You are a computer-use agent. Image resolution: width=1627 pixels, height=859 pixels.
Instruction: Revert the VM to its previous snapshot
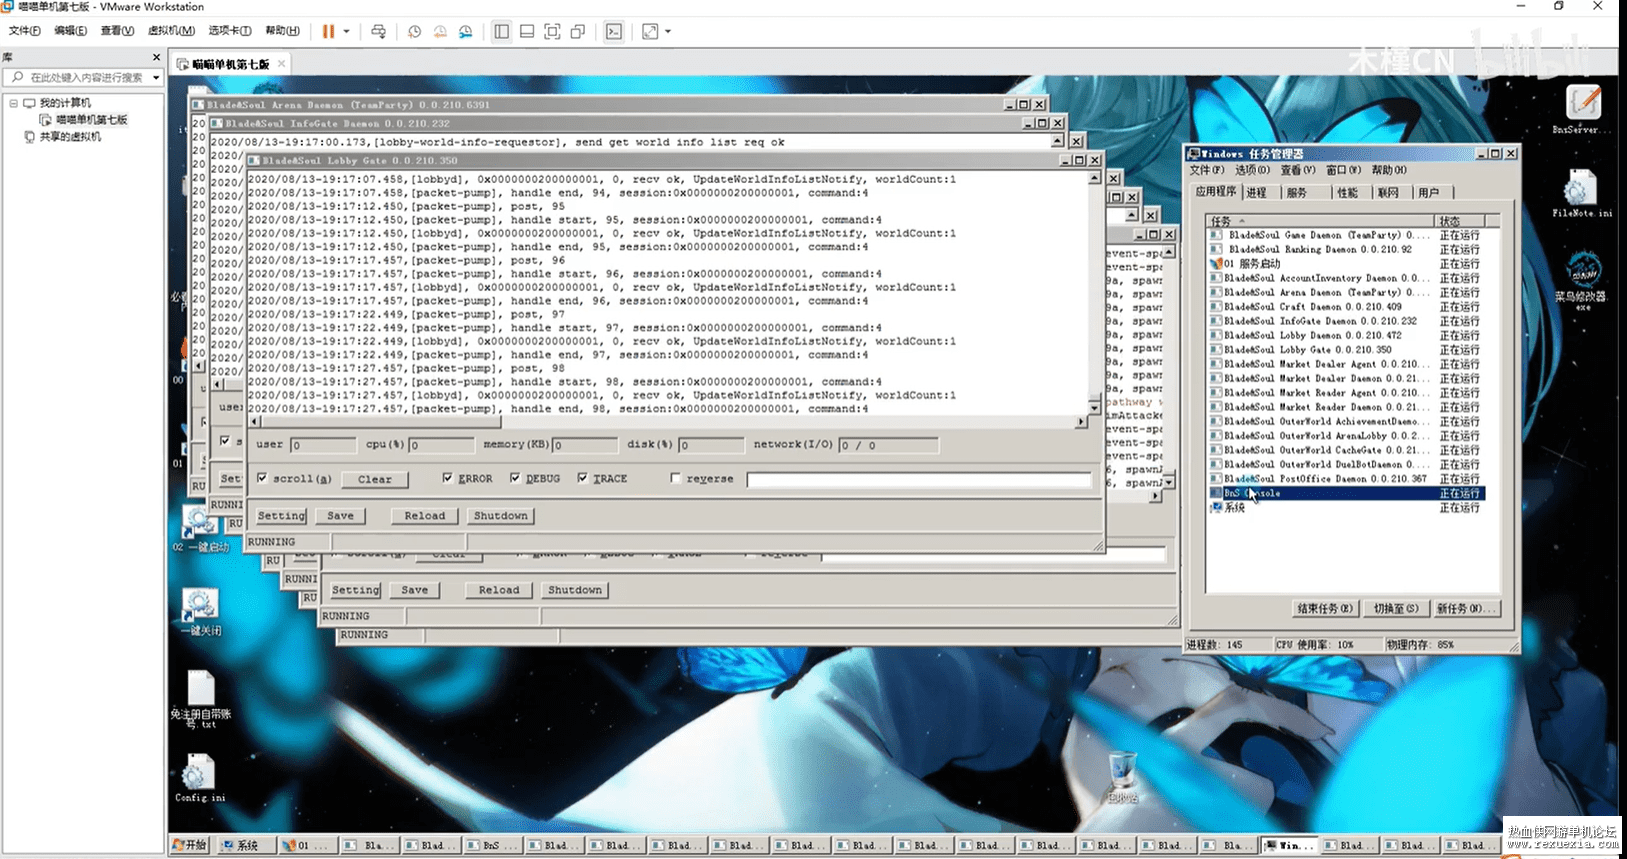click(x=440, y=31)
